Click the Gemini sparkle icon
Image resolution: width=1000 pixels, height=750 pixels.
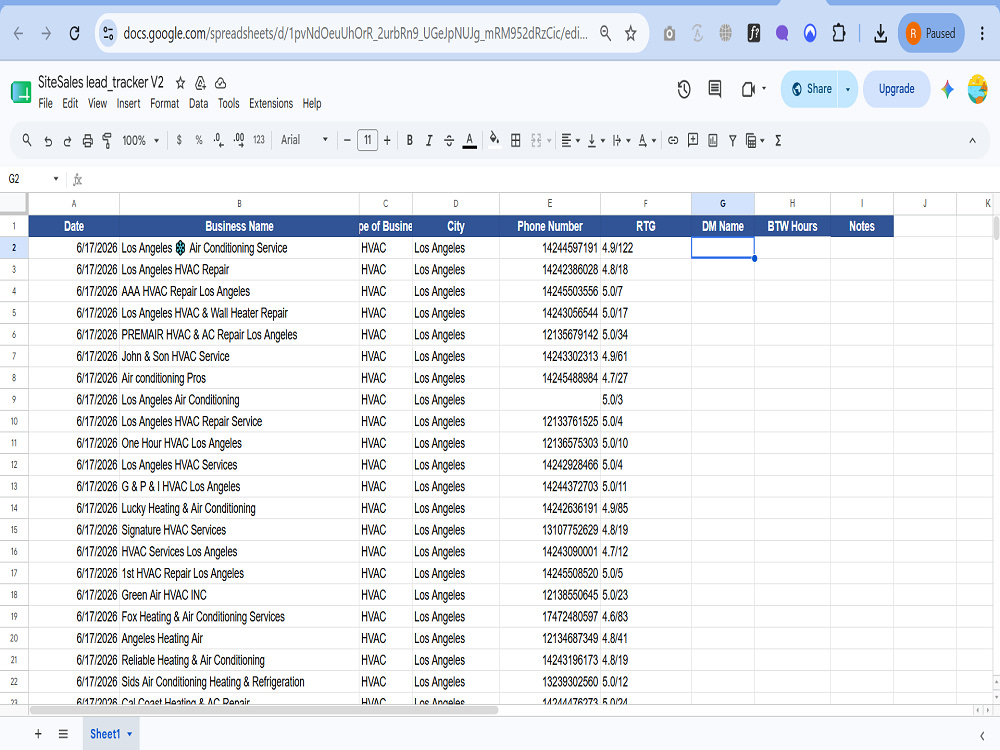pyautogui.click(x=947, y=89)
